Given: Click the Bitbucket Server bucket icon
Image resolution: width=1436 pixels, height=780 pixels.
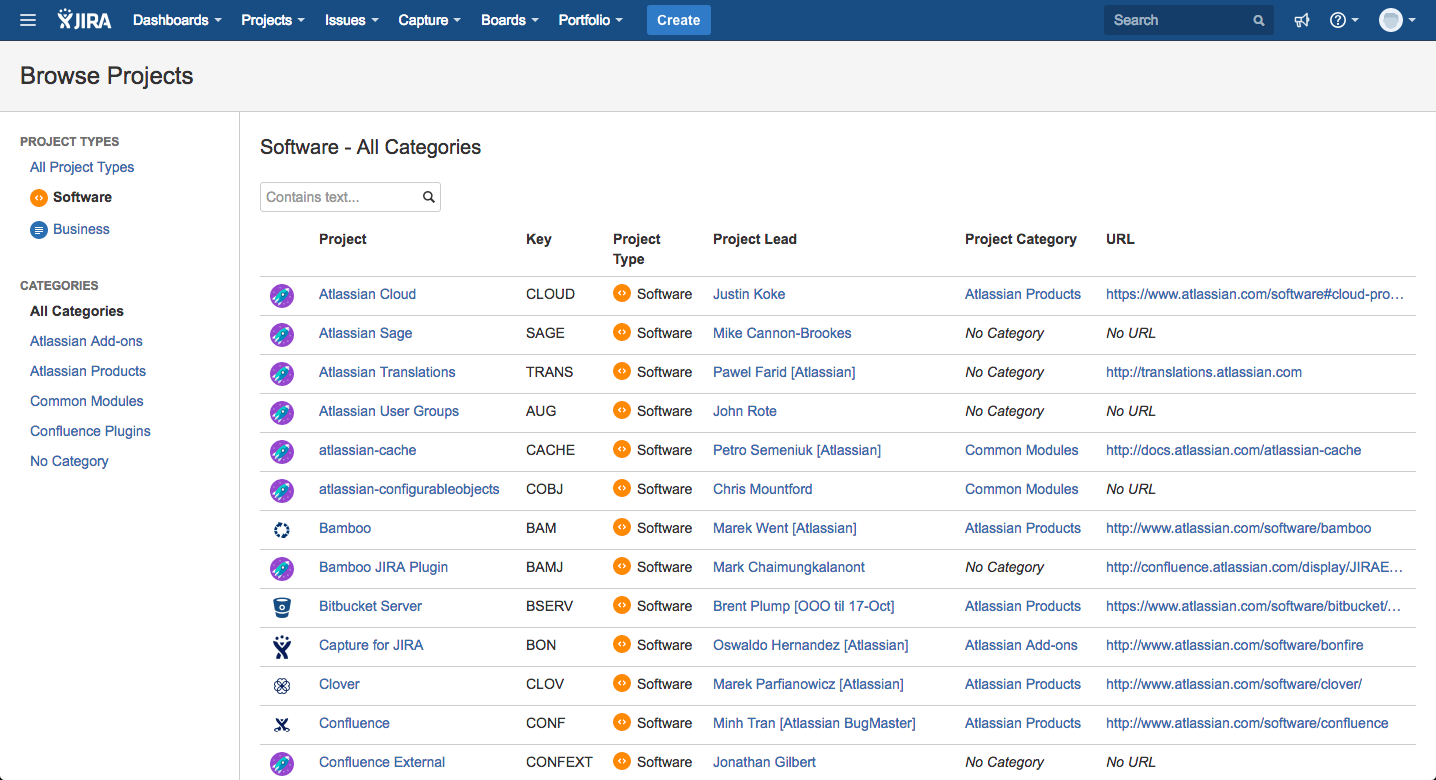Looking at the screenshot, I should tap(282, 607).
